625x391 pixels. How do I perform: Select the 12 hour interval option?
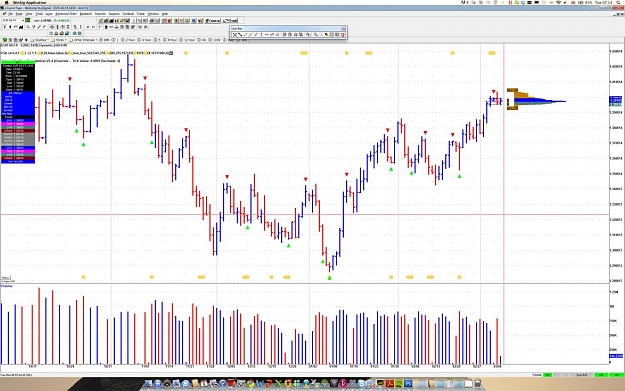(x=188, y=40)
